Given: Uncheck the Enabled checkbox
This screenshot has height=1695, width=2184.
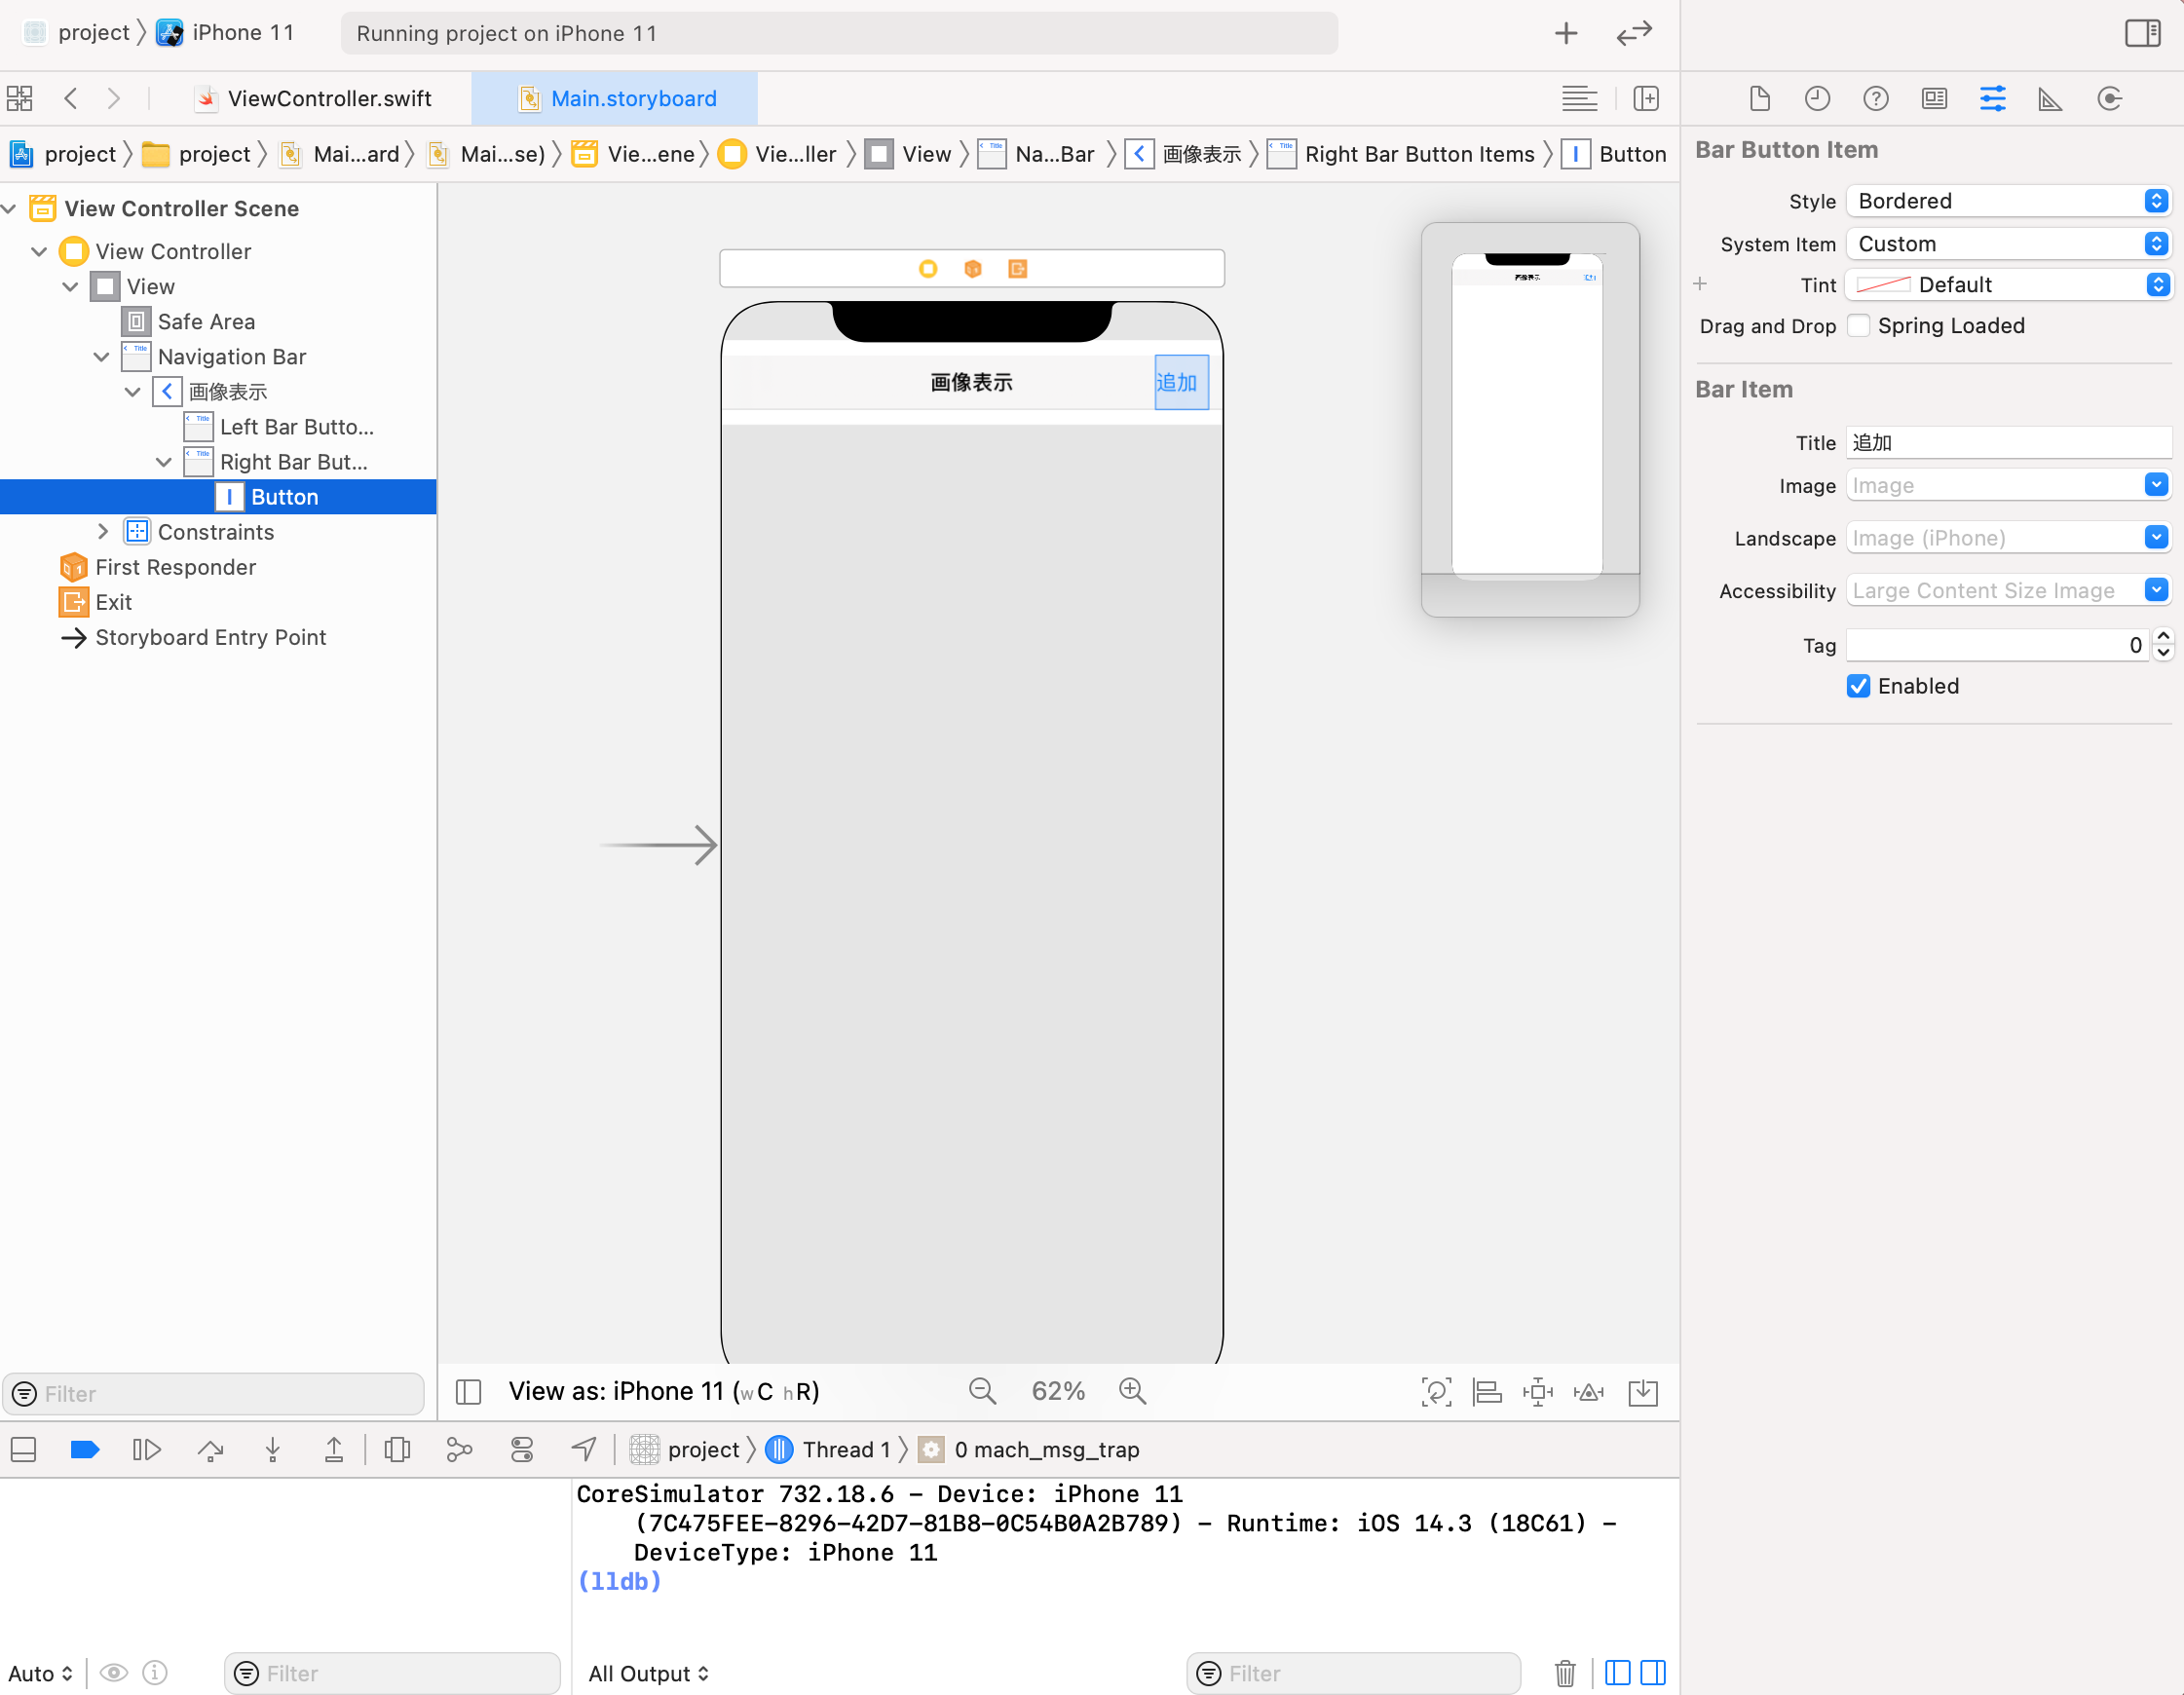Looking at the screenshot, I should pos(1858,686).
